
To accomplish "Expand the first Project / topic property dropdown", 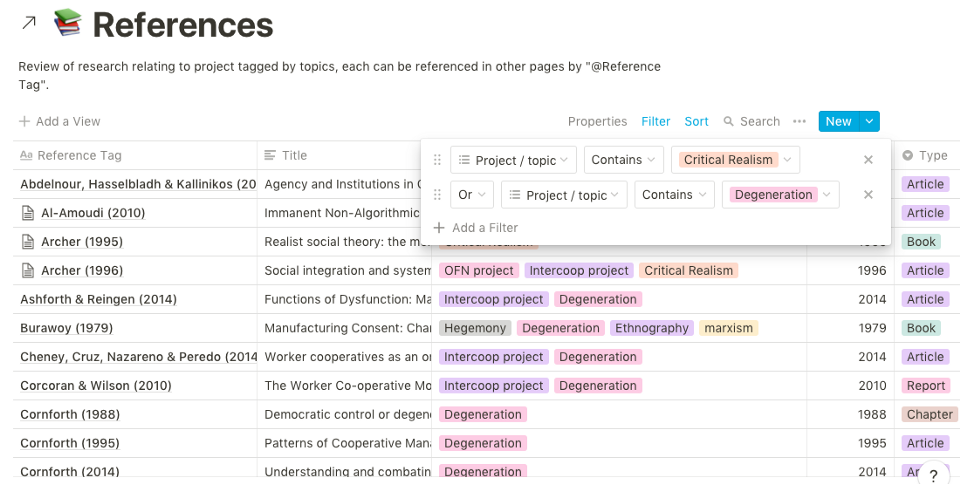I will tap(514, 160).
